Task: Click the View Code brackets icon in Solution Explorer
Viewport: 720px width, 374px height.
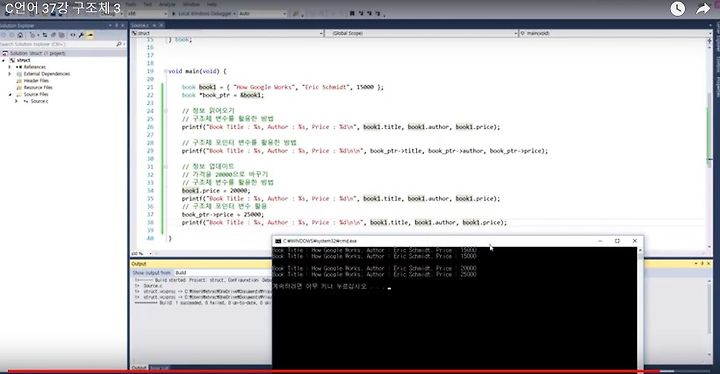Action: (x=73, y=35)
